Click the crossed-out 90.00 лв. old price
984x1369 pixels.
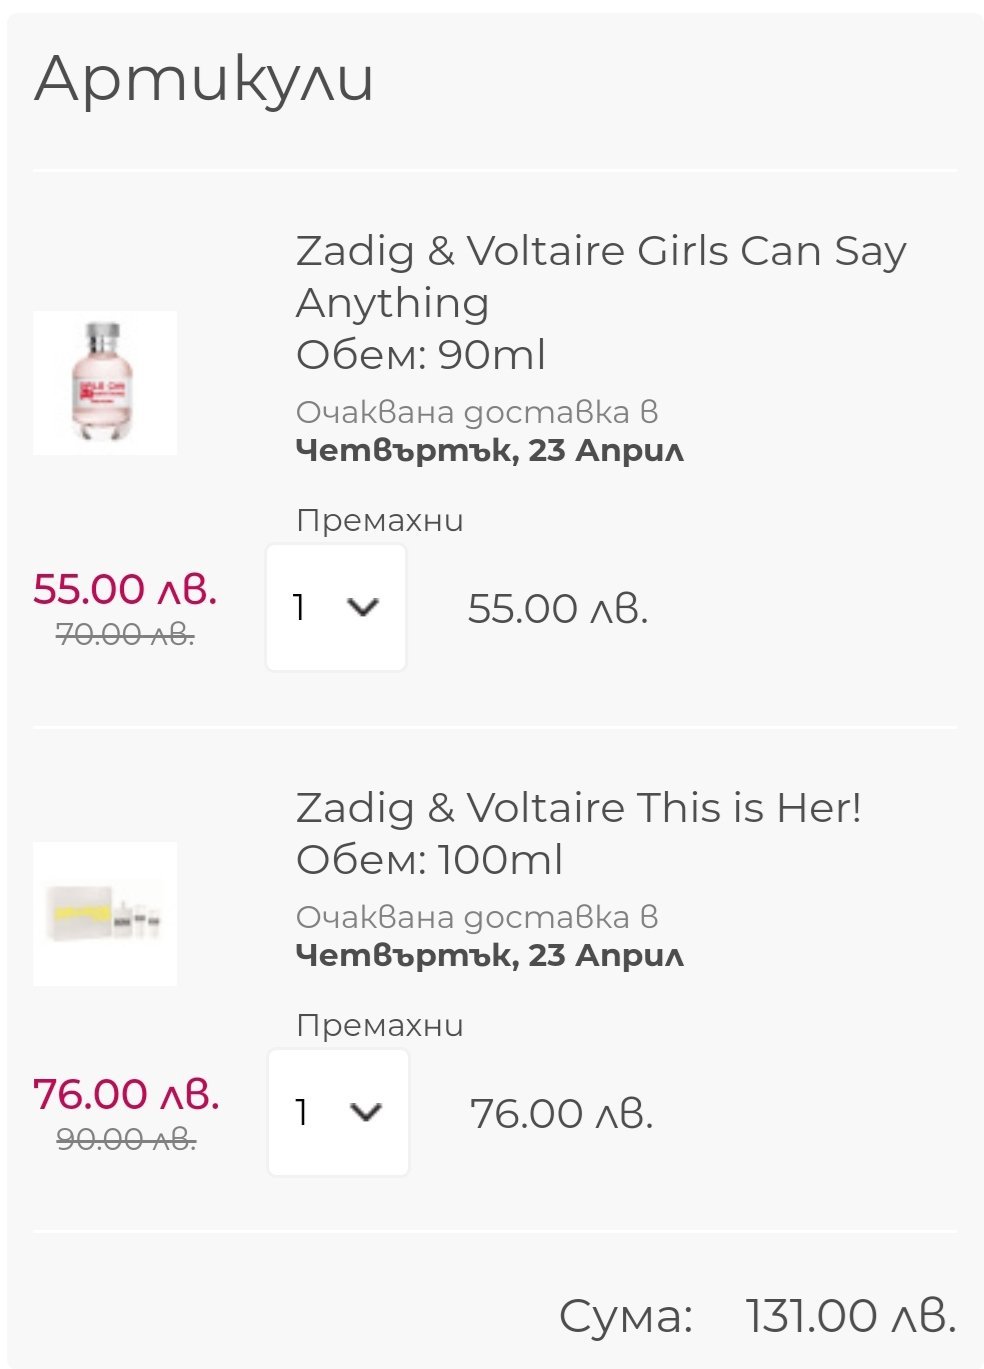126,1139
